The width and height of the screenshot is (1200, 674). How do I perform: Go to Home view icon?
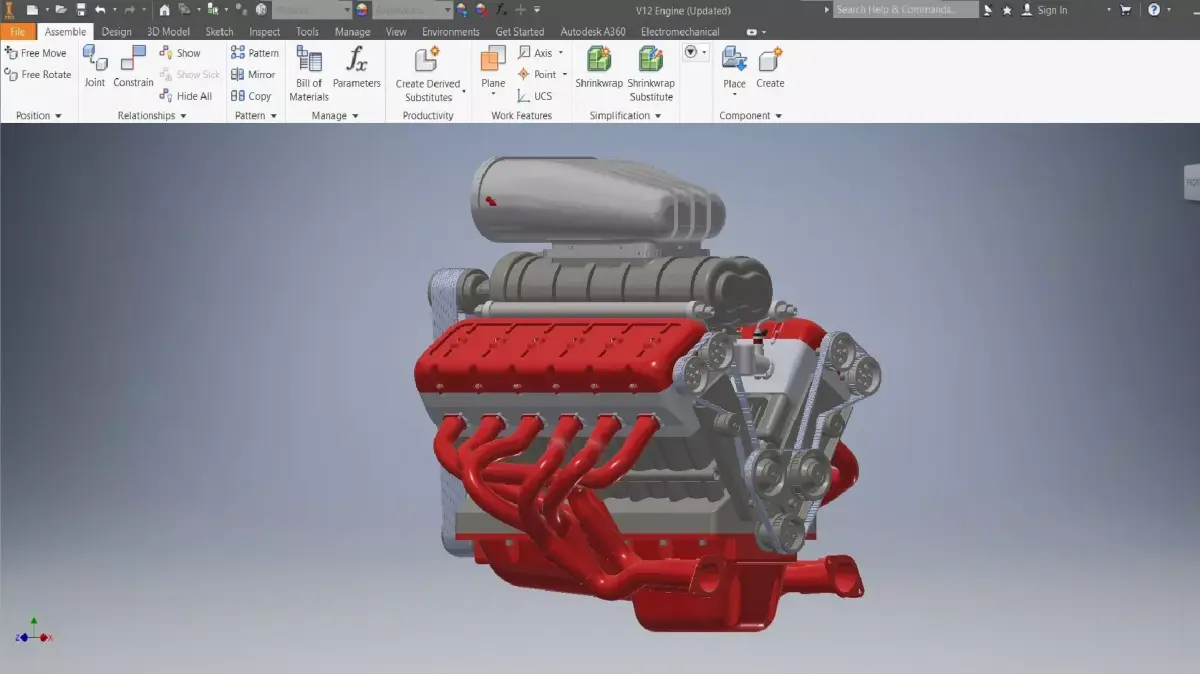164,10
